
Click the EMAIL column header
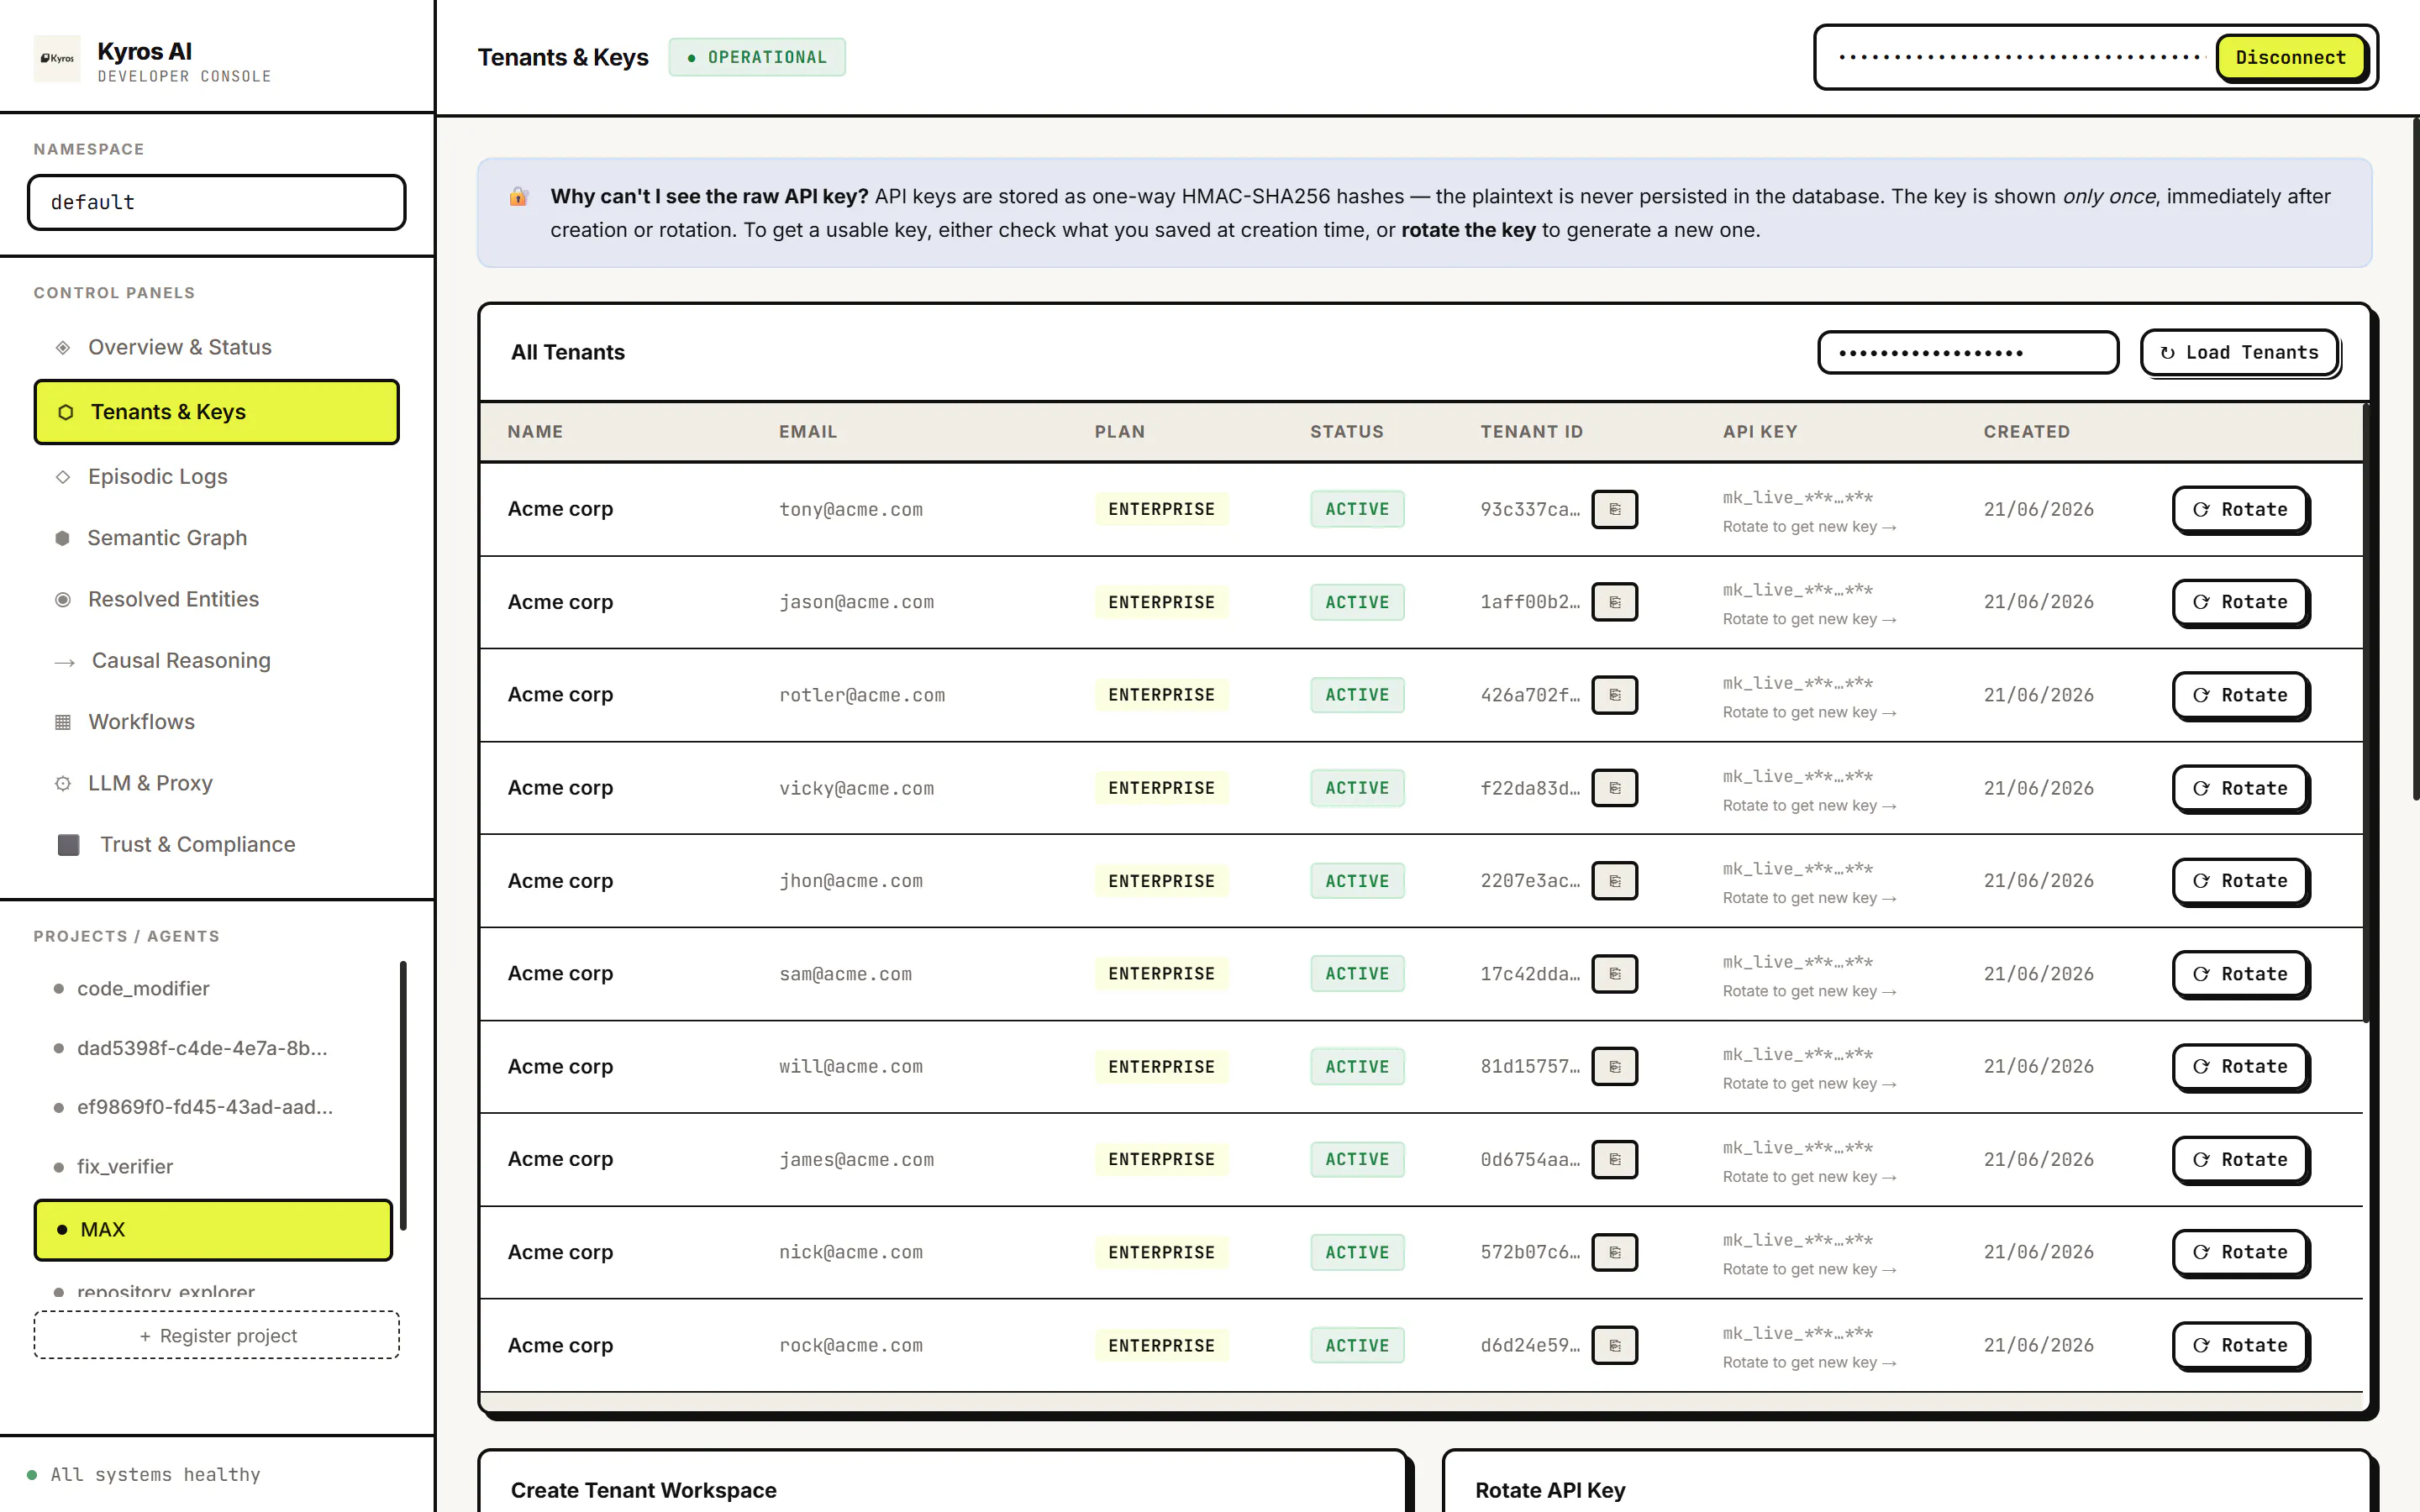pos(808,432)
